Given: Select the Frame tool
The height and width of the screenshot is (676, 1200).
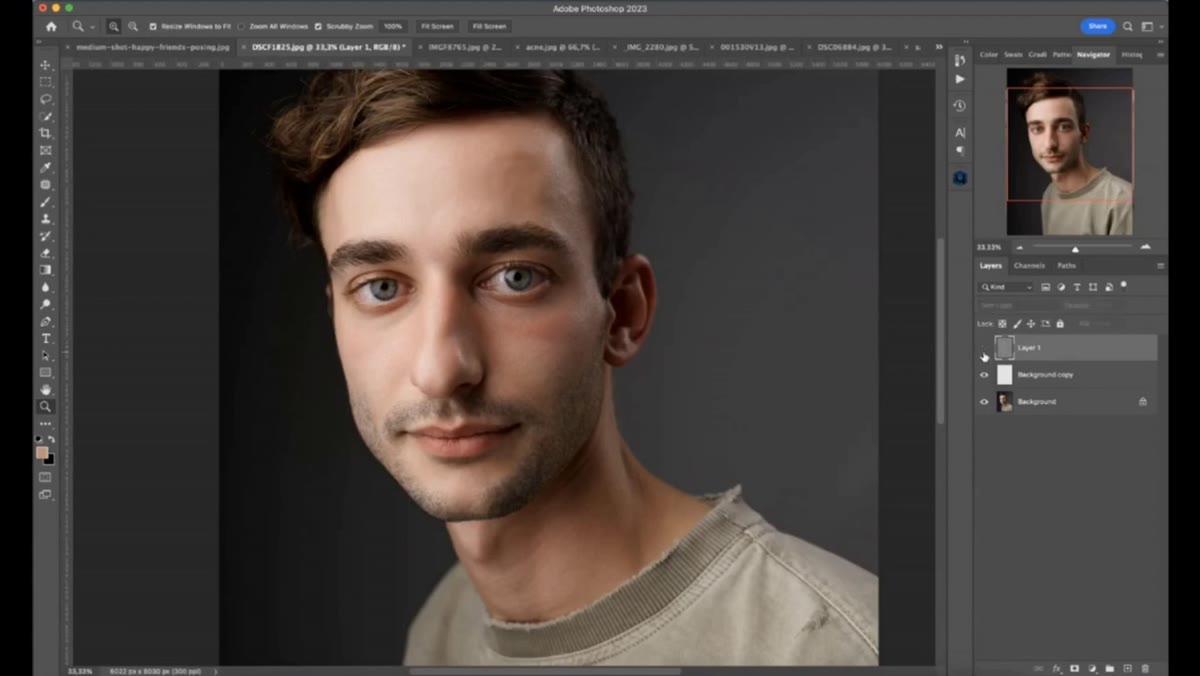Looking at the screenshot, I should (45, 150).
